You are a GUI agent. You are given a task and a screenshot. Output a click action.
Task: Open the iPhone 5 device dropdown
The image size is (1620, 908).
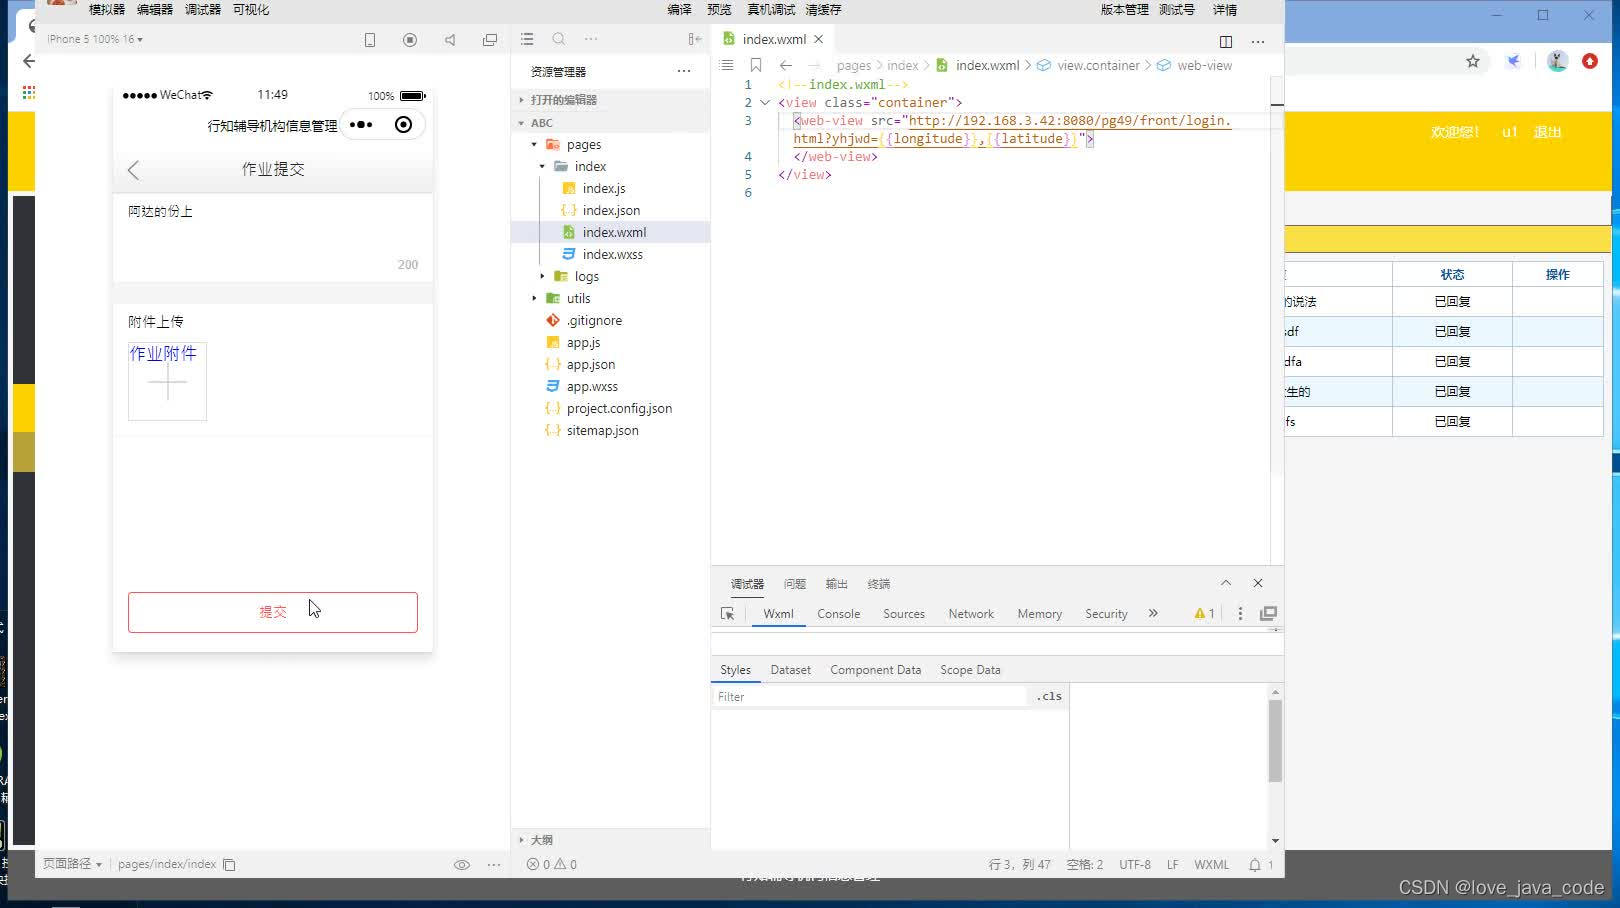95,39
